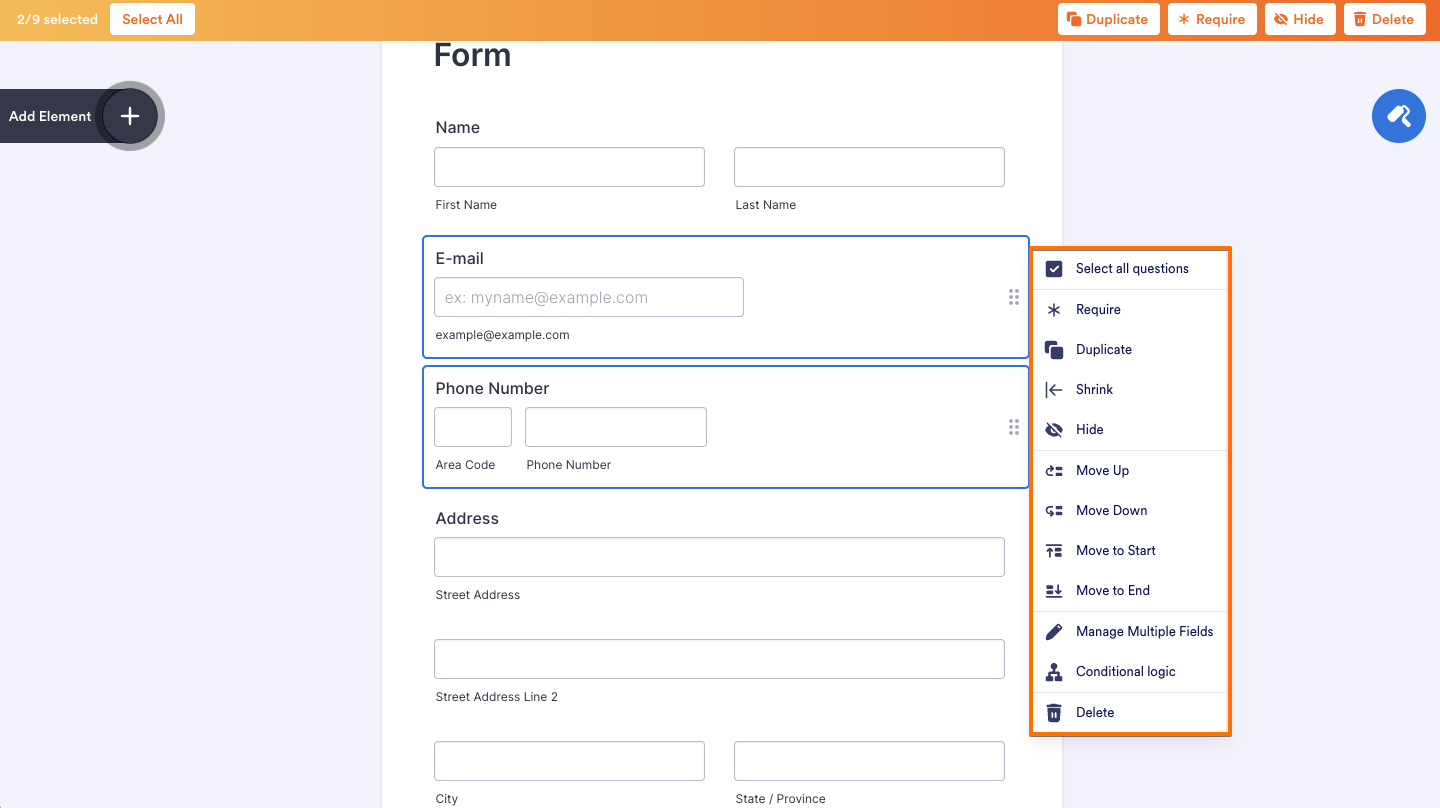Click the Add Element plus icon
Image resolution: width=1440 pixels, height=808 pixels.
129,116
